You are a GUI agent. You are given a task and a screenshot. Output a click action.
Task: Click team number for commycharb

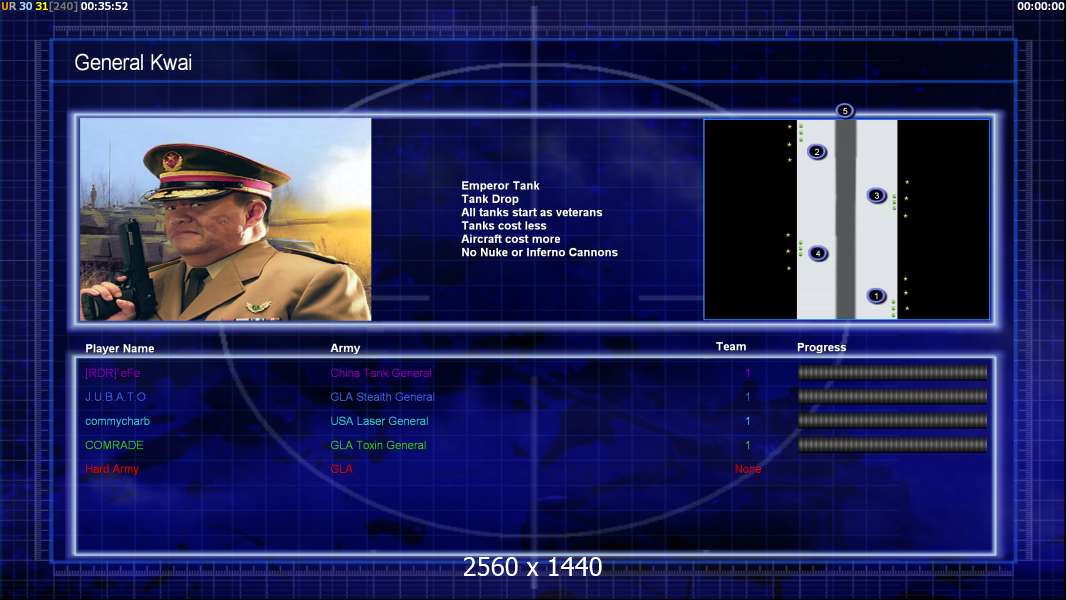click(747, 421)
